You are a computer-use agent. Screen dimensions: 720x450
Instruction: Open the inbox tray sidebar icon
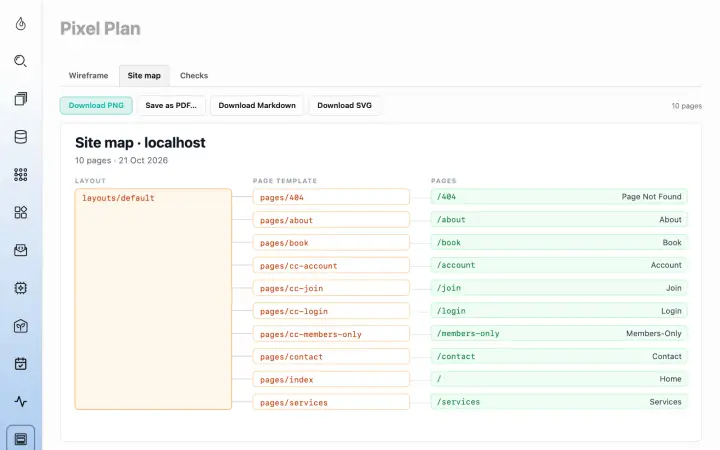click(21, 250)
